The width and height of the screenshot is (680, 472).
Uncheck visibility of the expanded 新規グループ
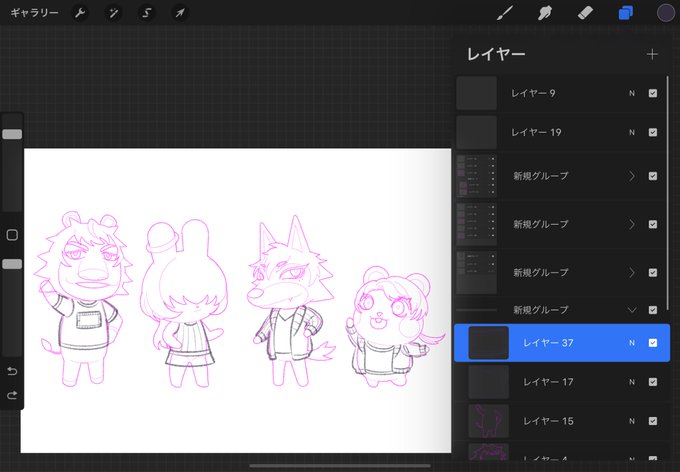coord(653,310)
